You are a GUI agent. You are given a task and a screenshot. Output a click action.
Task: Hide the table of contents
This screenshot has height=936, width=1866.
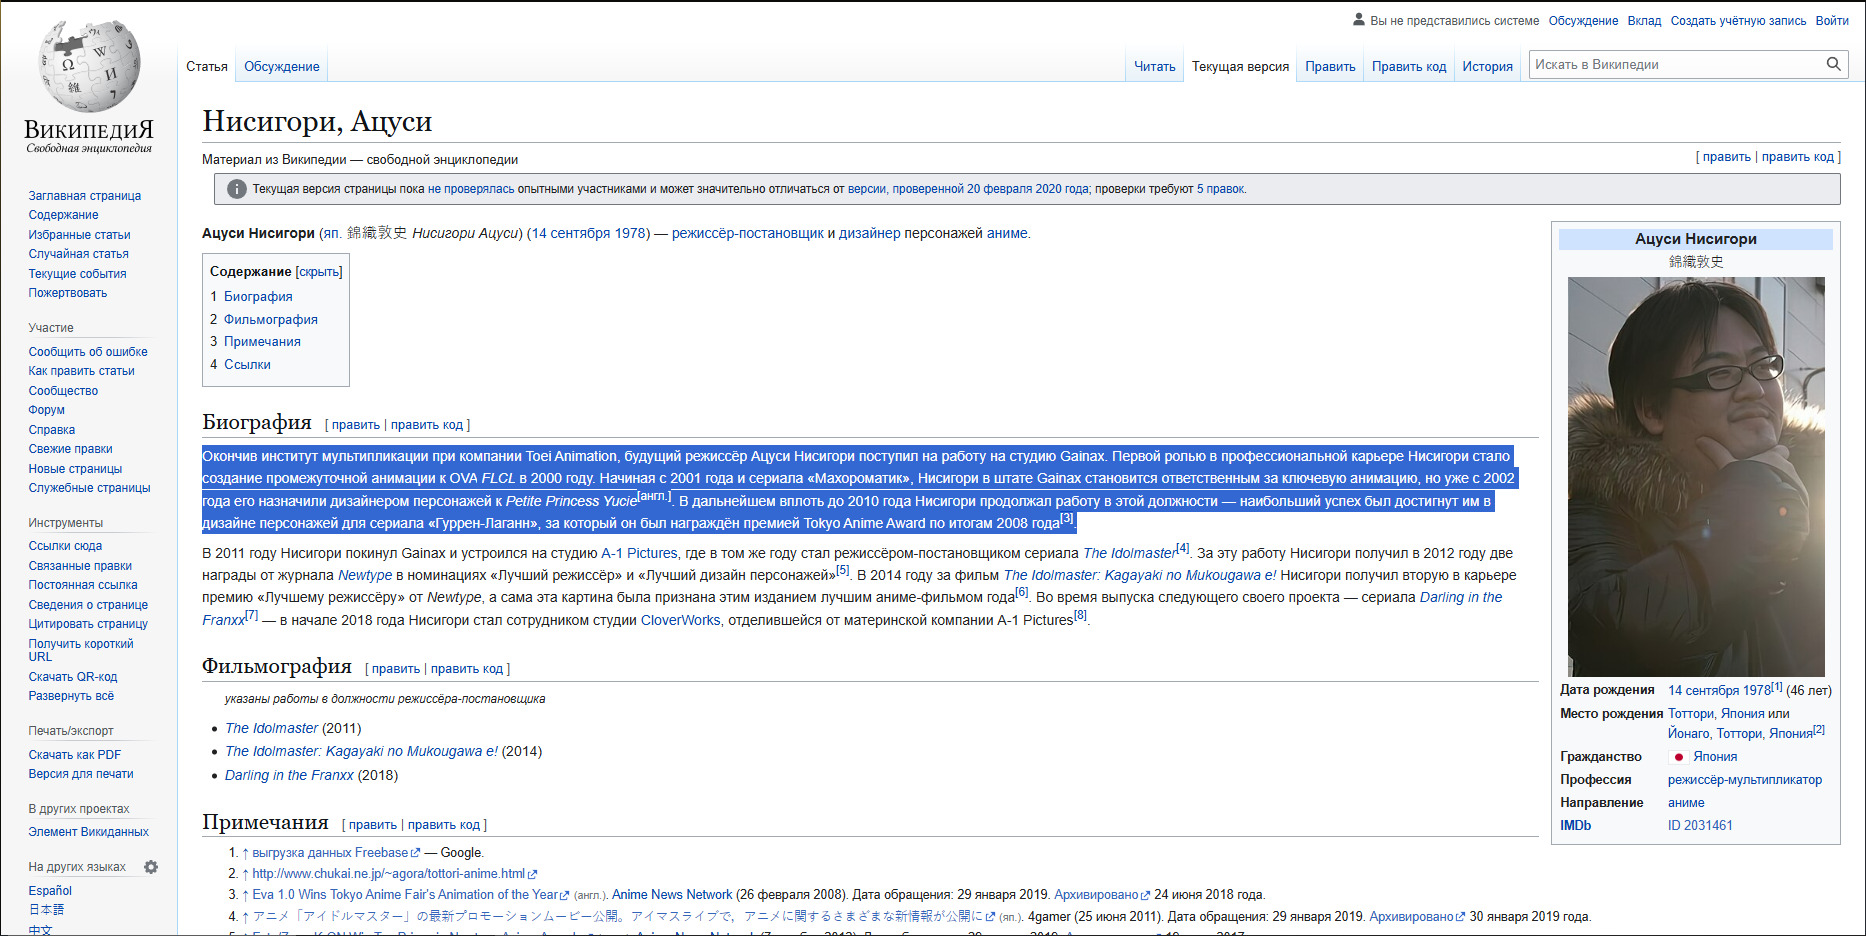coord(319,272)
